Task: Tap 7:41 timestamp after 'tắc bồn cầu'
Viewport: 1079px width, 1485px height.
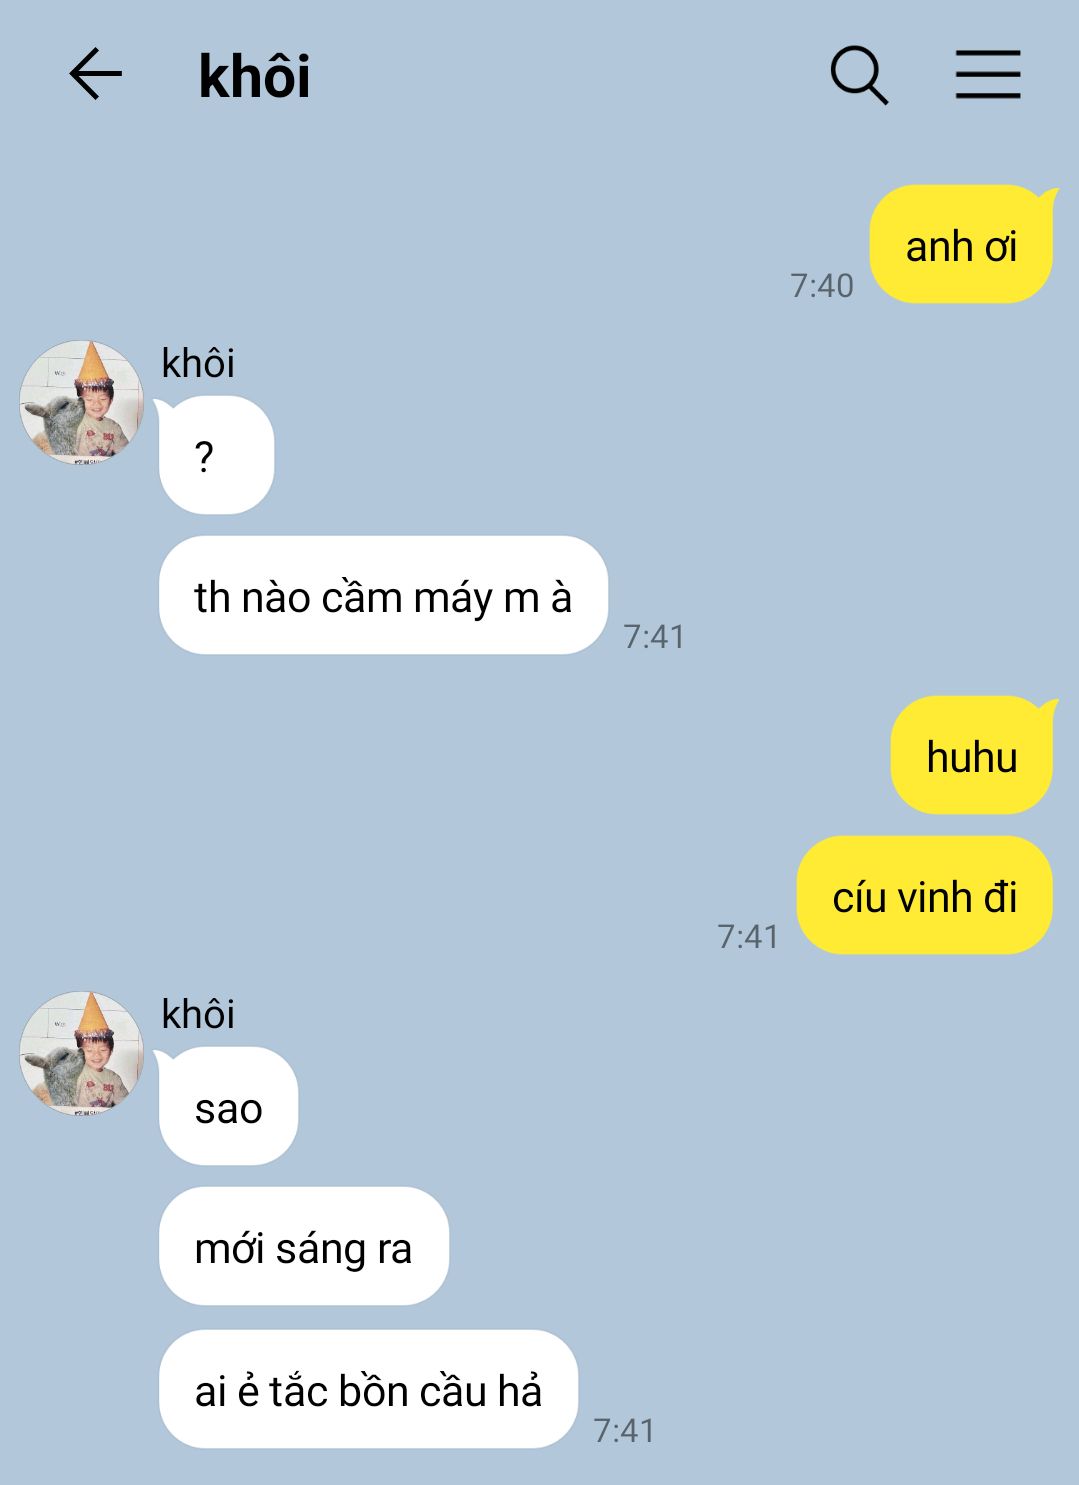Action: [624, 1431]
